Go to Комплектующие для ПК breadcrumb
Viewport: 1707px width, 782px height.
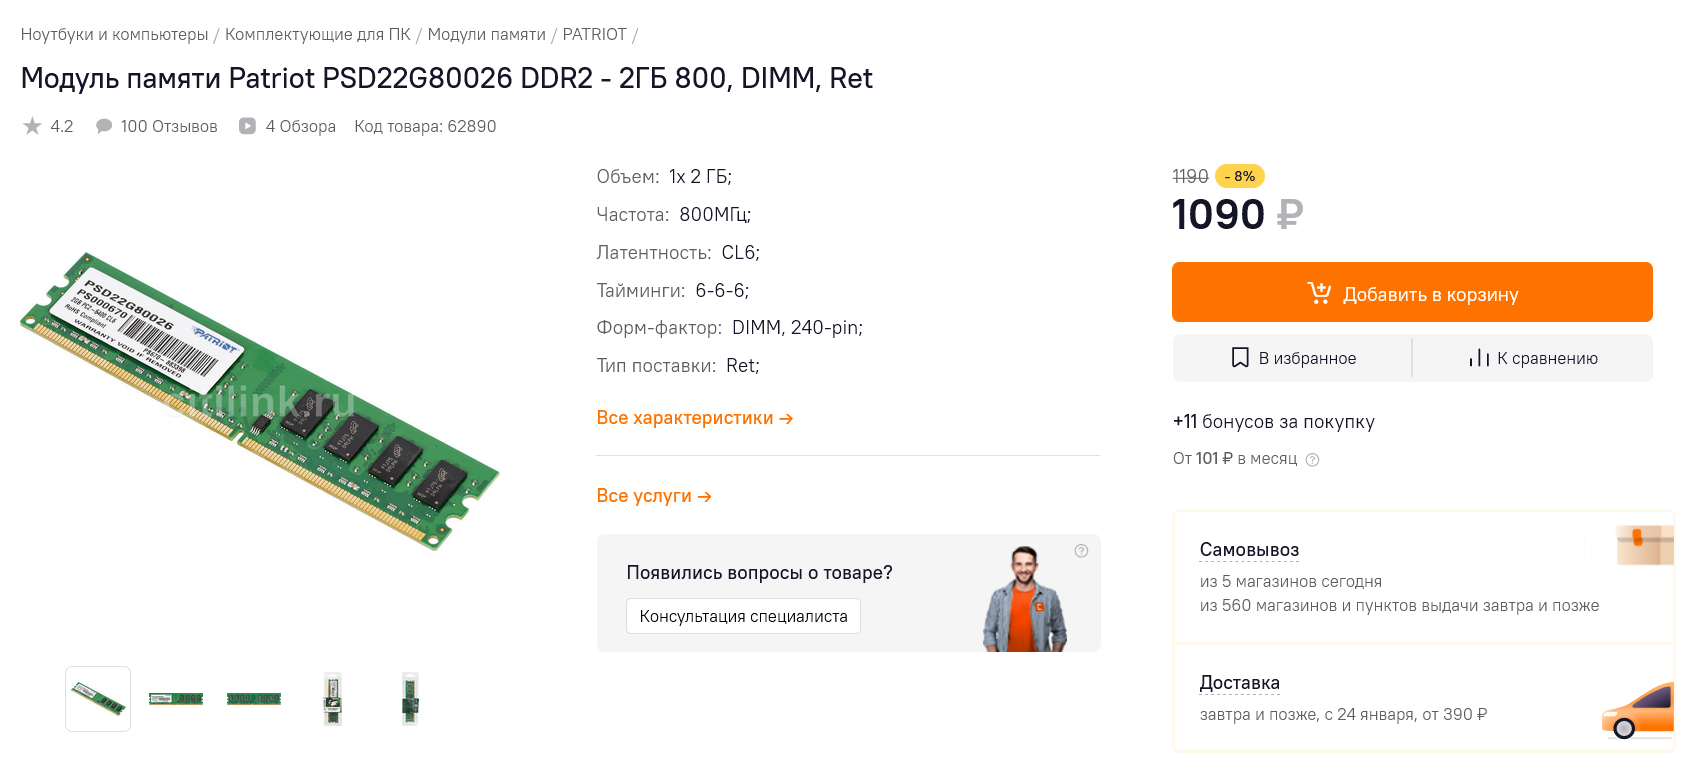pyautogui.click(x=317, y=34)
